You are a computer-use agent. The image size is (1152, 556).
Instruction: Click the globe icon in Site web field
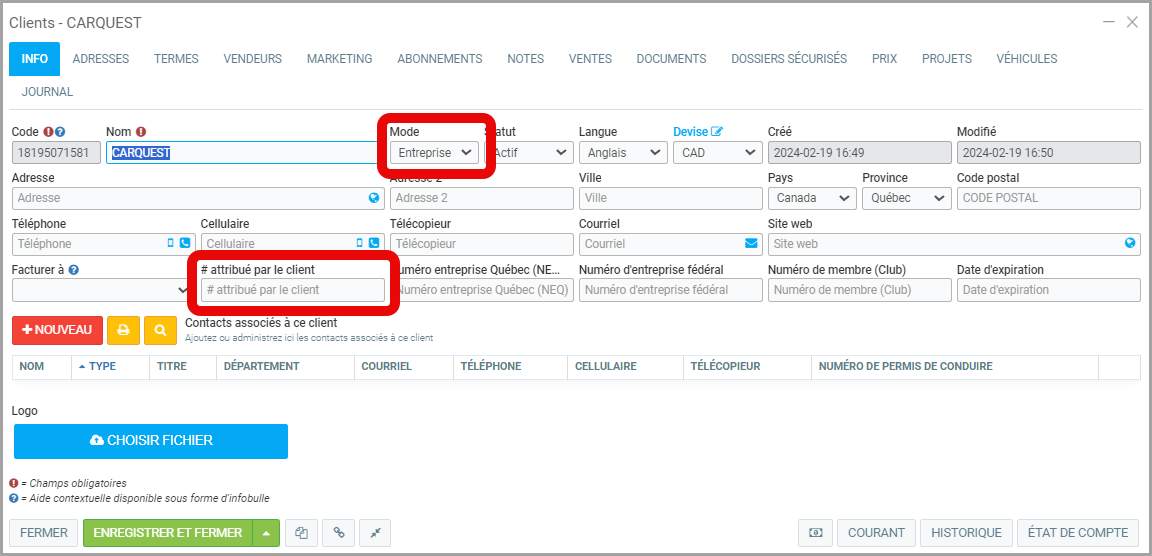(x=1130, y=243)
